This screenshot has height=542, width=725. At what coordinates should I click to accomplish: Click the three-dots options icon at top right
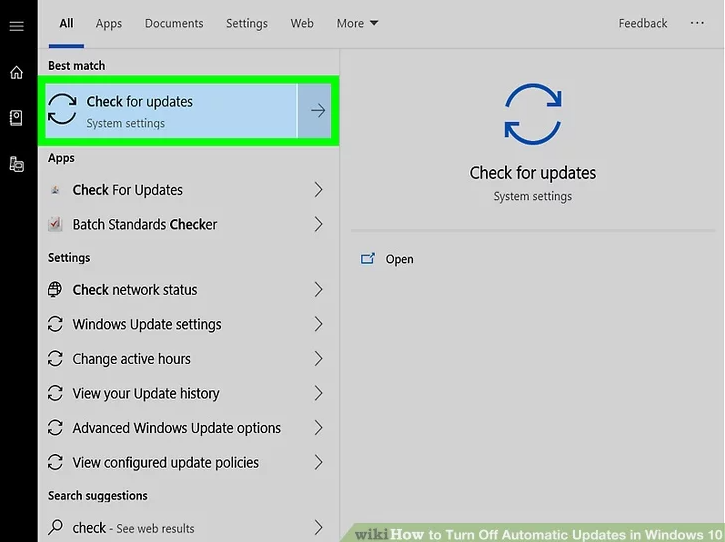(x=697, y=23)
